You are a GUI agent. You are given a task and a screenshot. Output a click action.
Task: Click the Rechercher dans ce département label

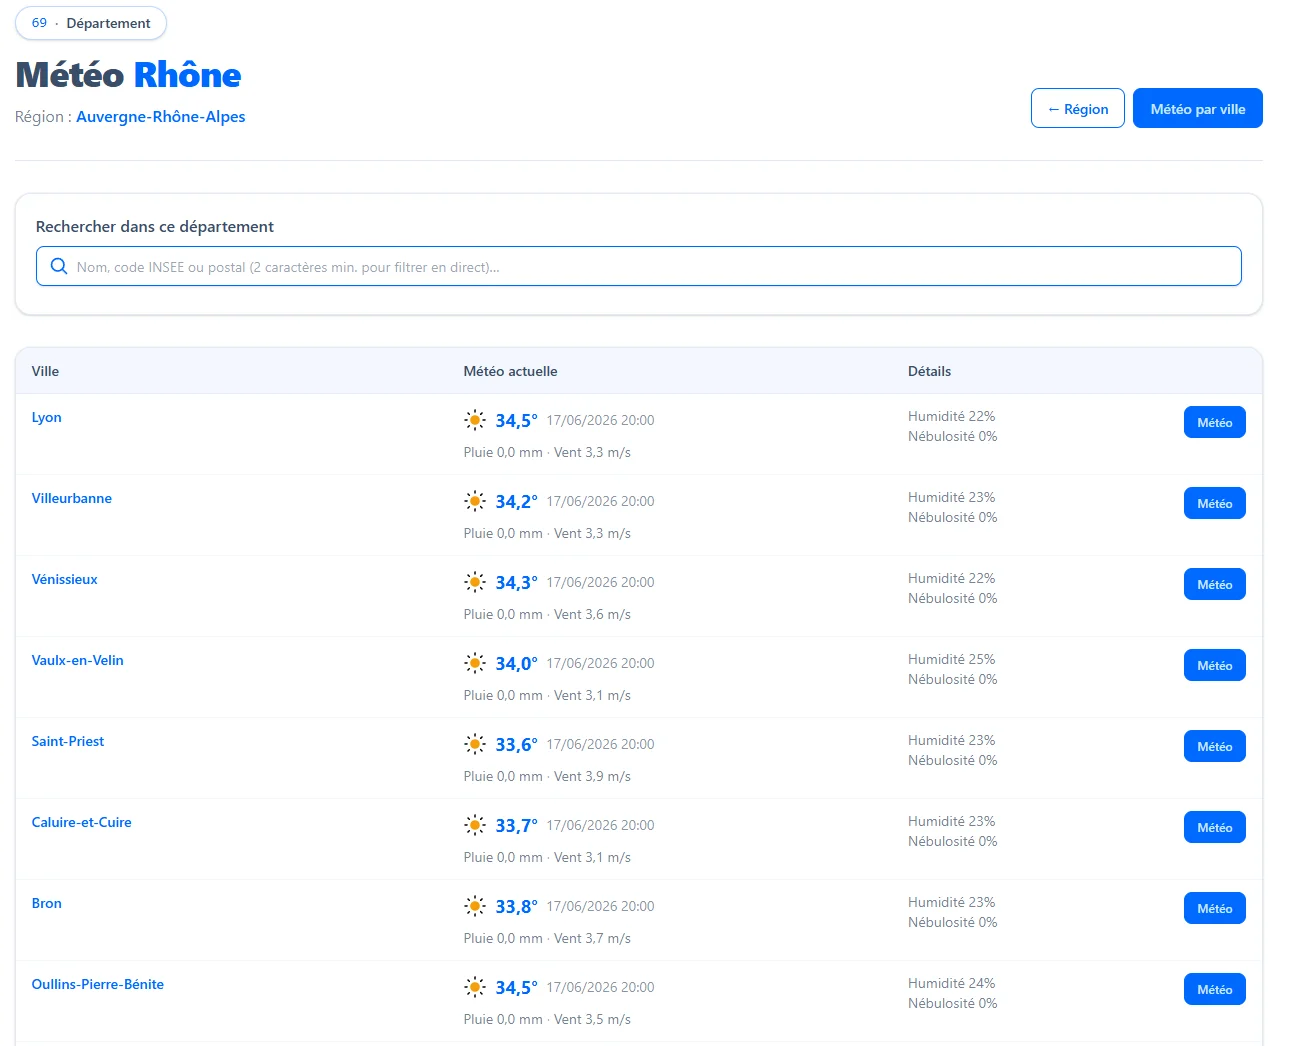click(x=155, y=226)
